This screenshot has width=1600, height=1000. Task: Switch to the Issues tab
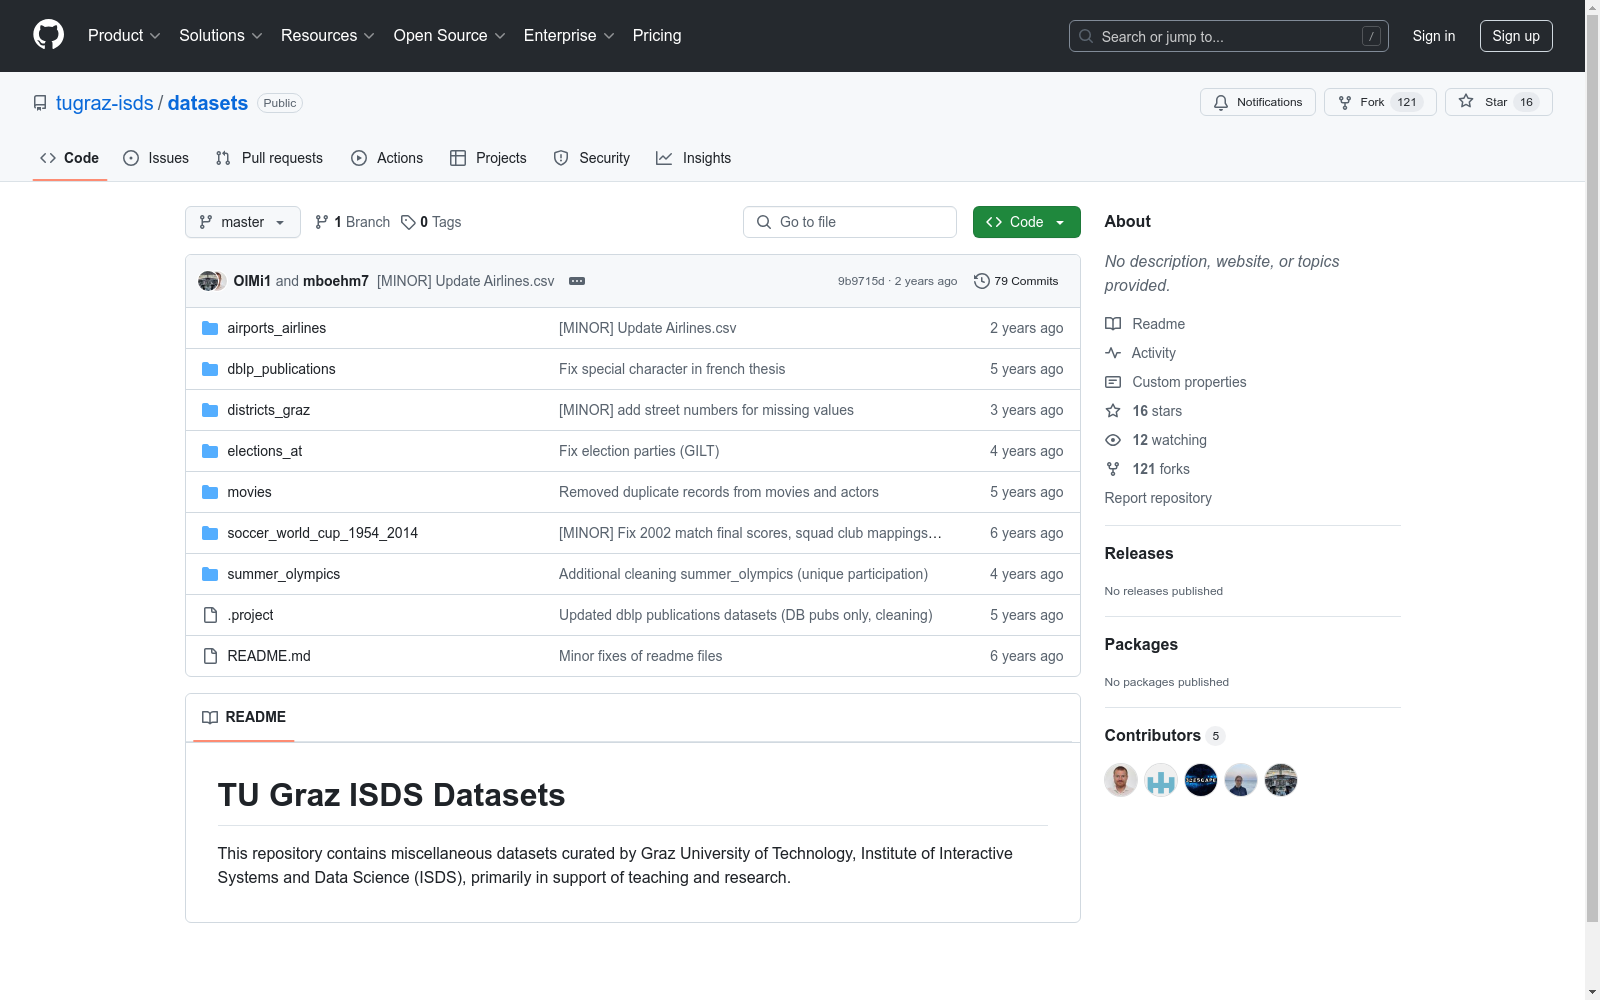click(x=156, y=158)
